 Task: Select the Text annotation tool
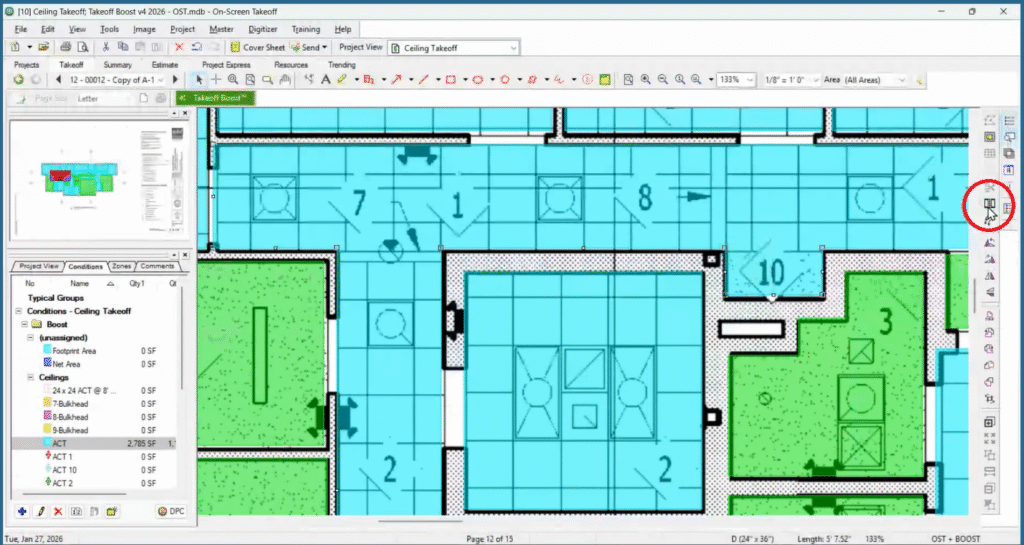(x=326, y=80)
